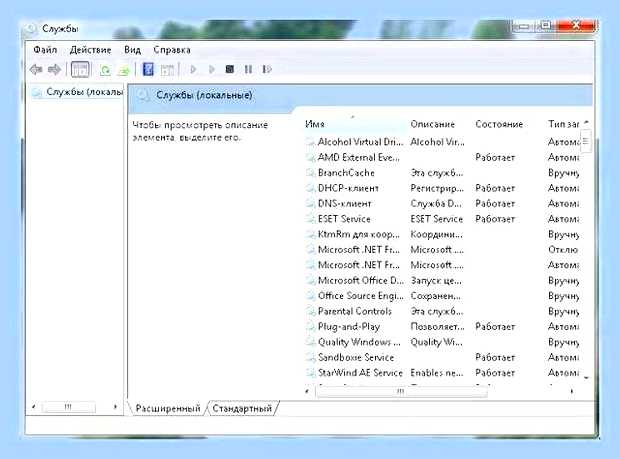Click the services list horizontal scrollbar thumb
The width and height of the screenshot is (620, 459).
[401, 391]
